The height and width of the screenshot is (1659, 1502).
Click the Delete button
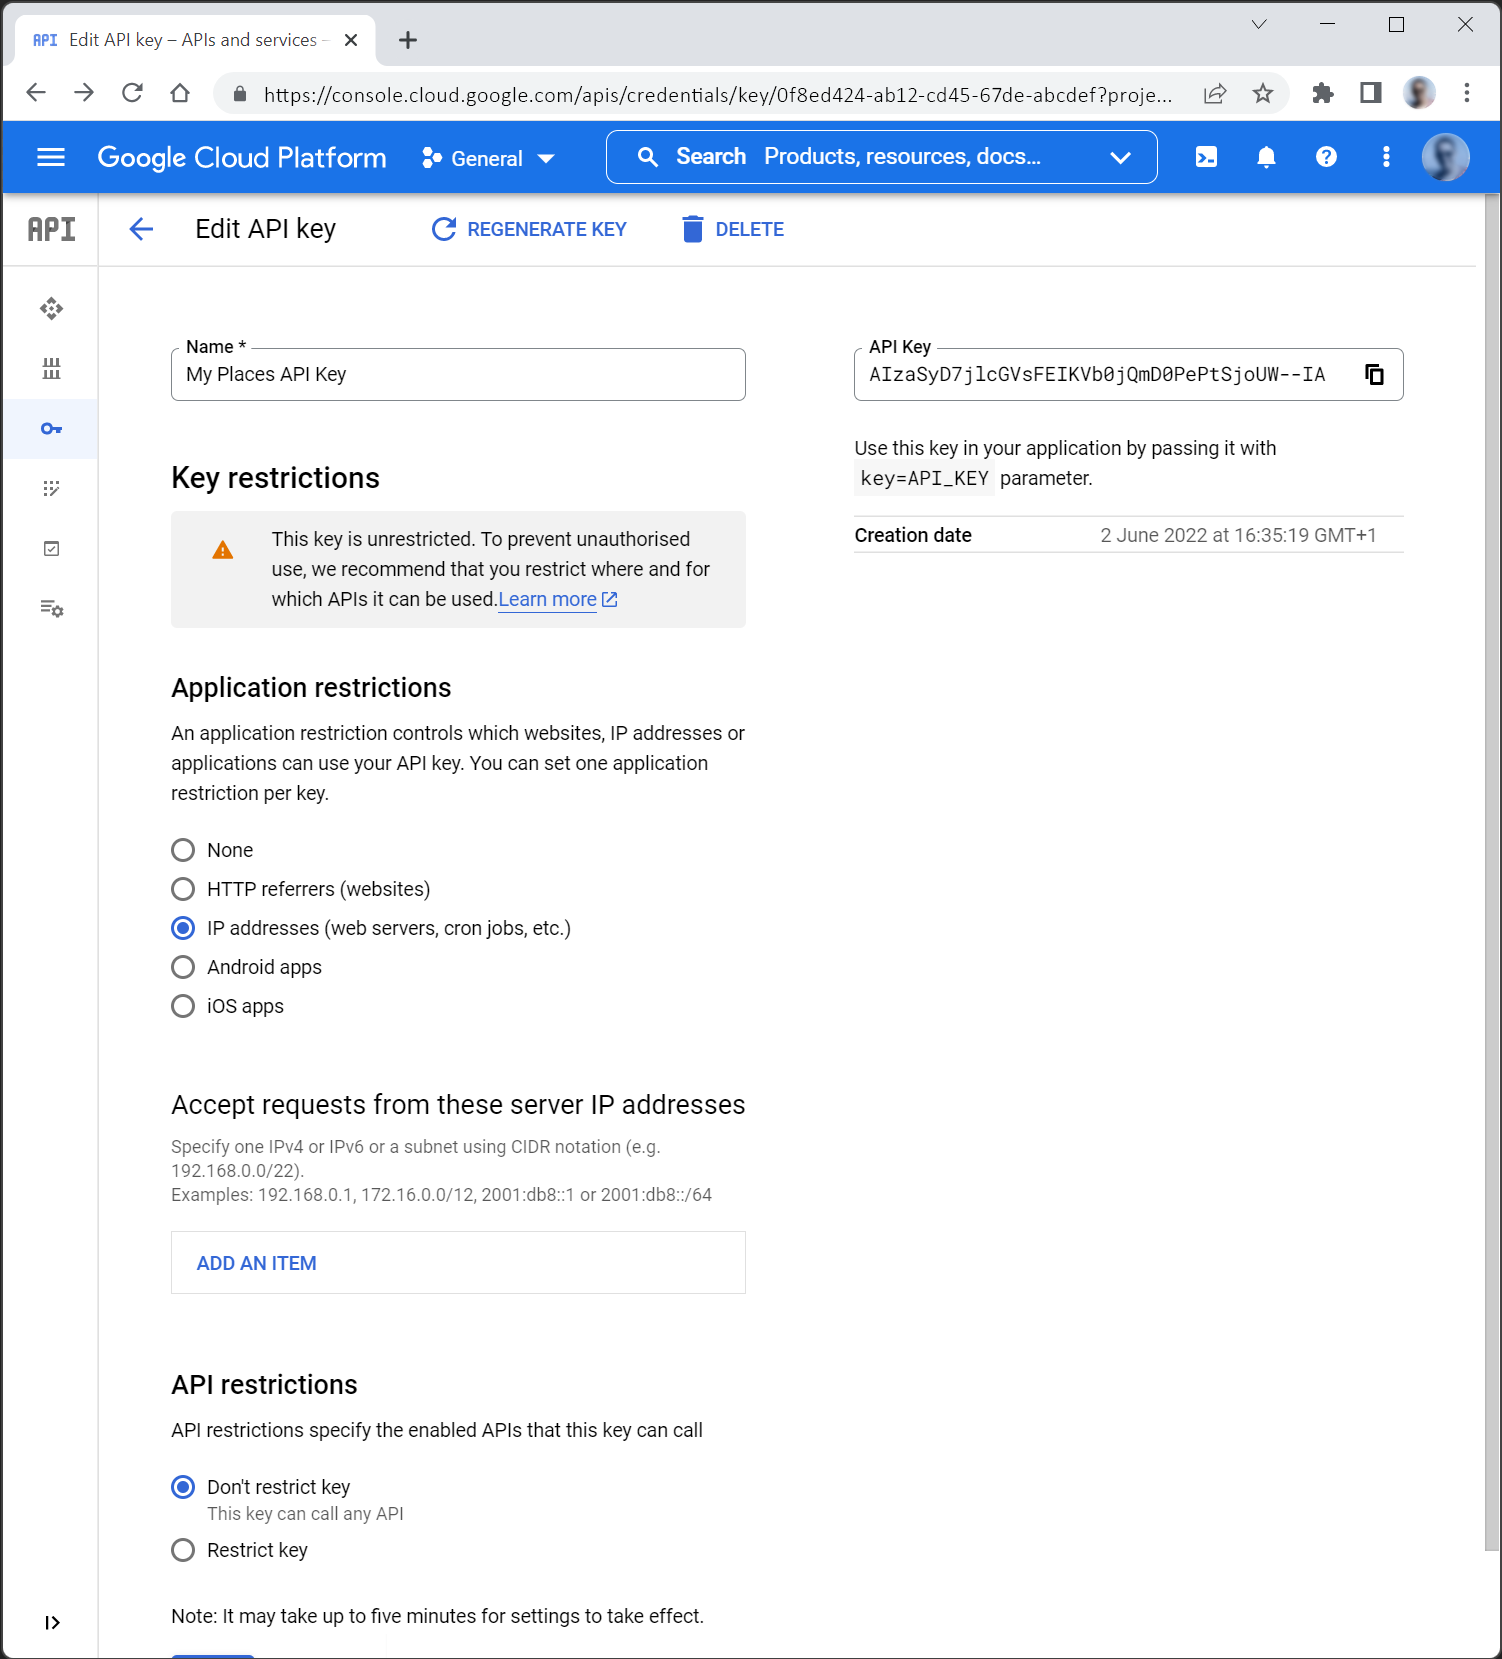(x=733, y=229)
